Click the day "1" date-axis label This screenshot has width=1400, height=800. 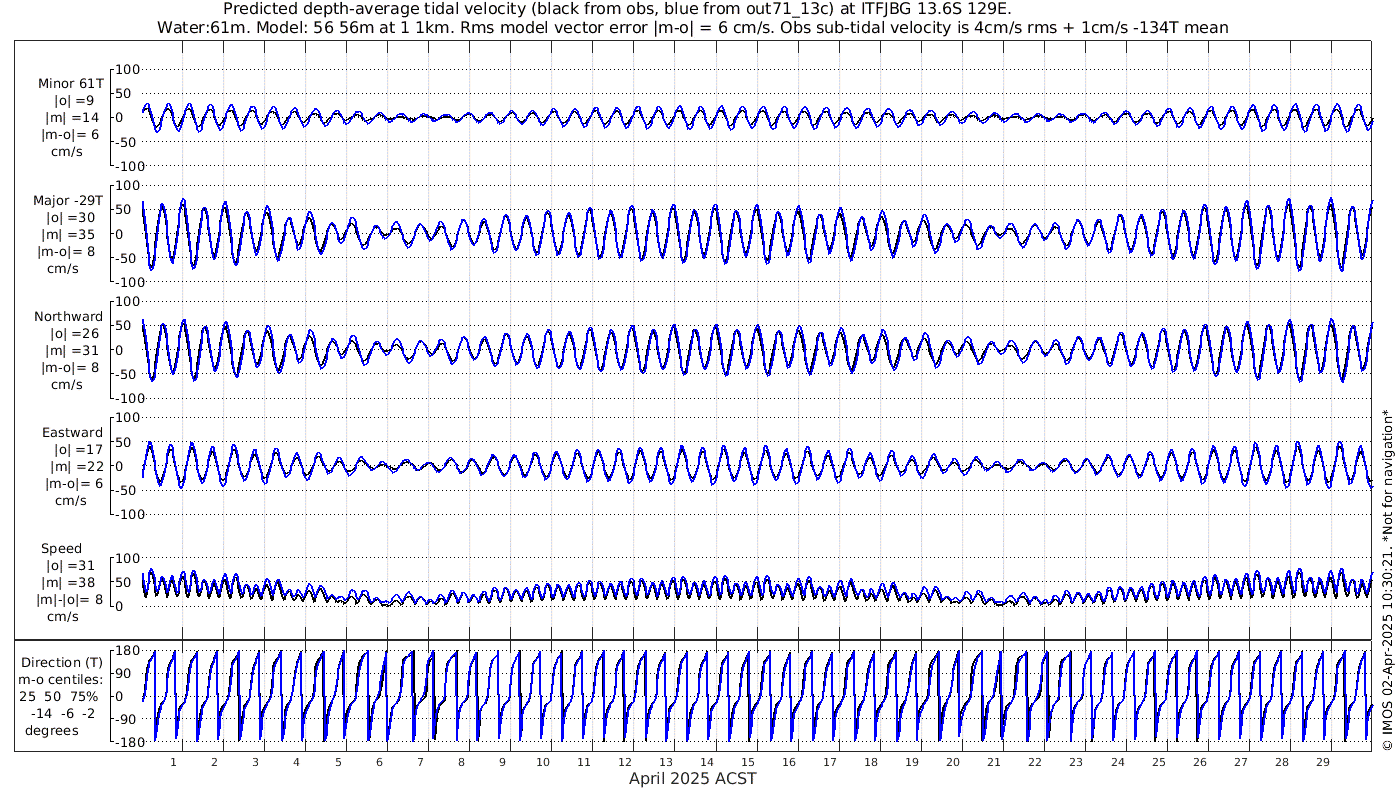click(x=174, y=762)
